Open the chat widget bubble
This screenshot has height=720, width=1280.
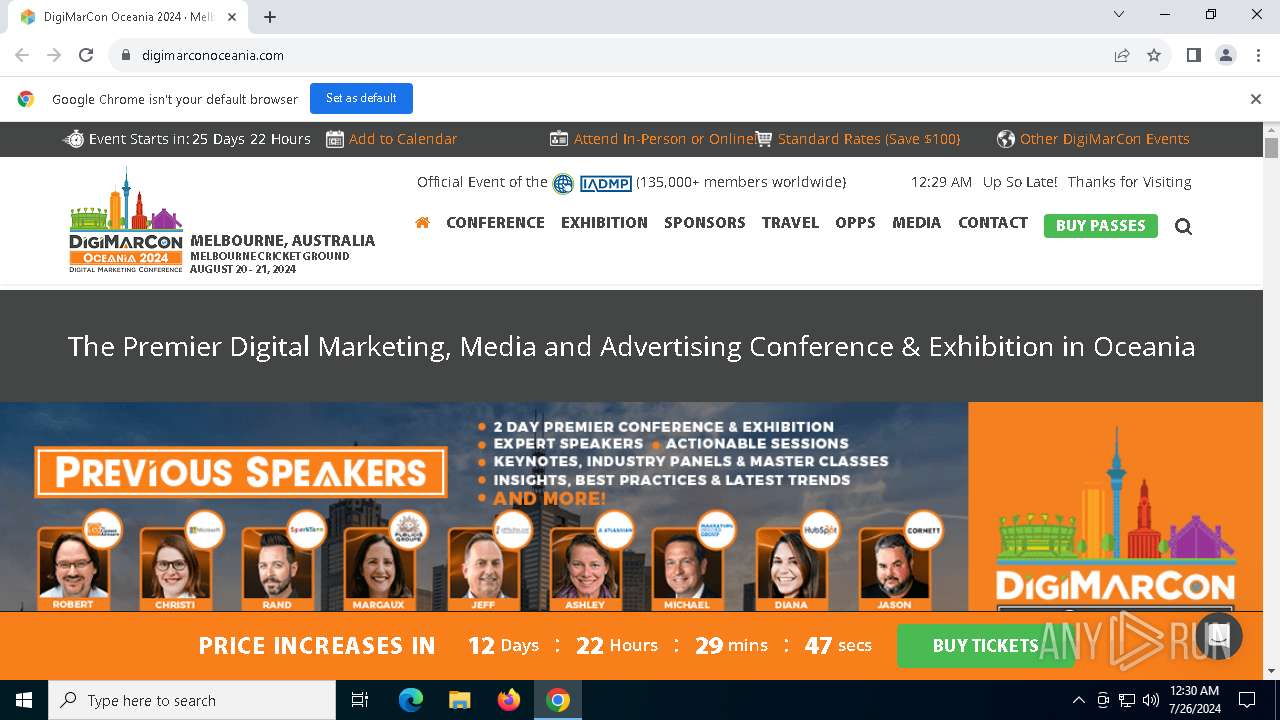1218,635
